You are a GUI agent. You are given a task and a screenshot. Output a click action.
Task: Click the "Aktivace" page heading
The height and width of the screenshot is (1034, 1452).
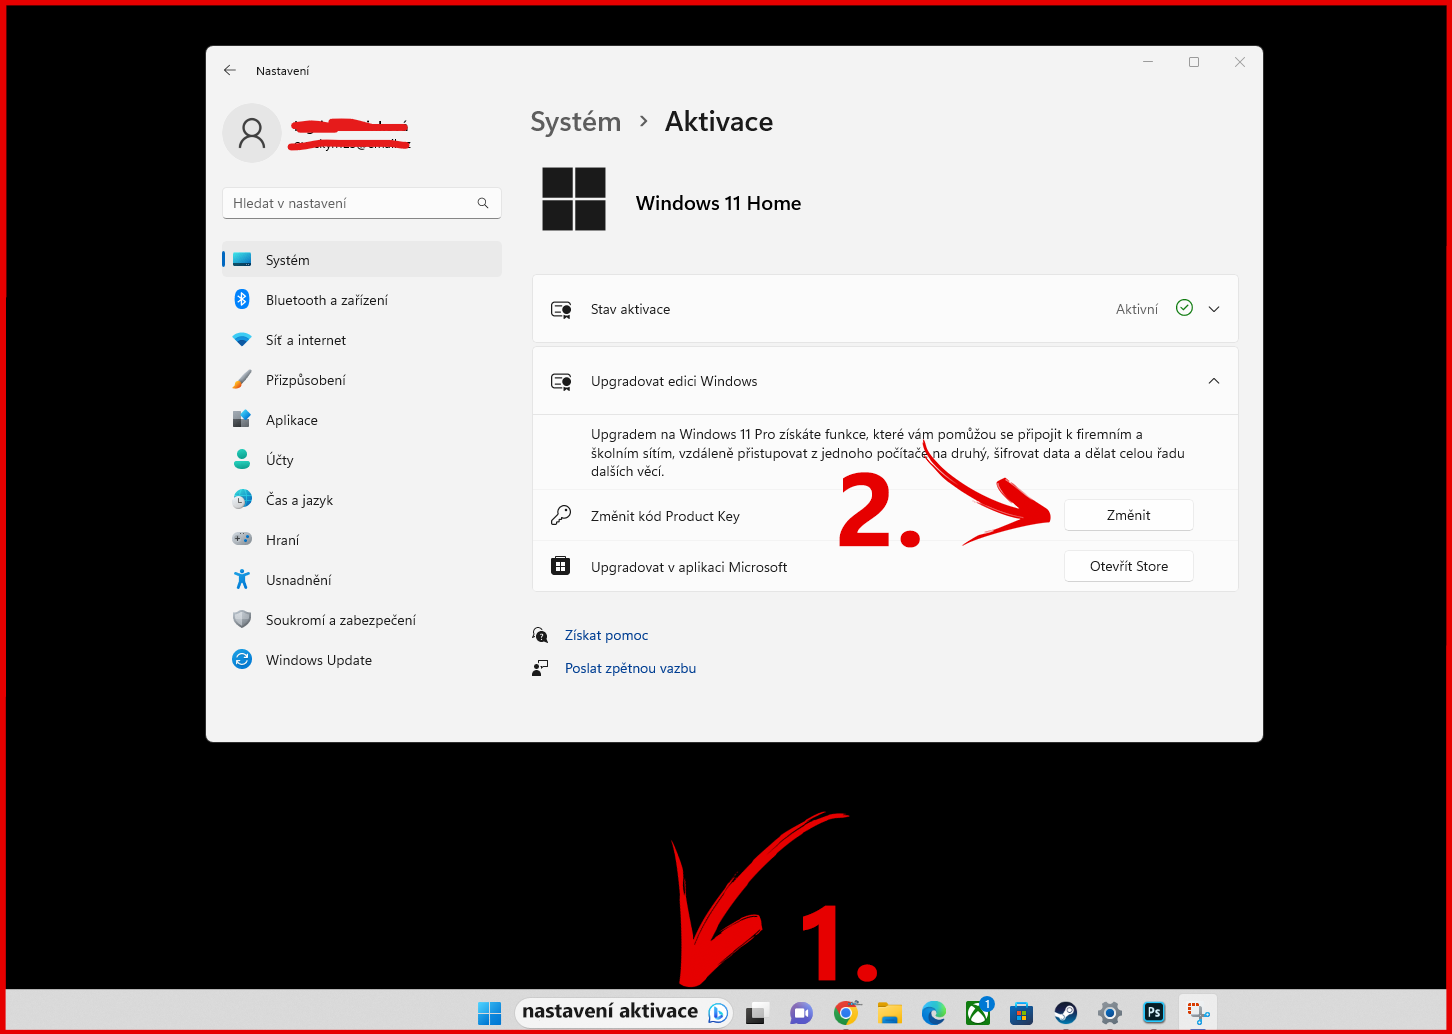click(x=719, y=122)
